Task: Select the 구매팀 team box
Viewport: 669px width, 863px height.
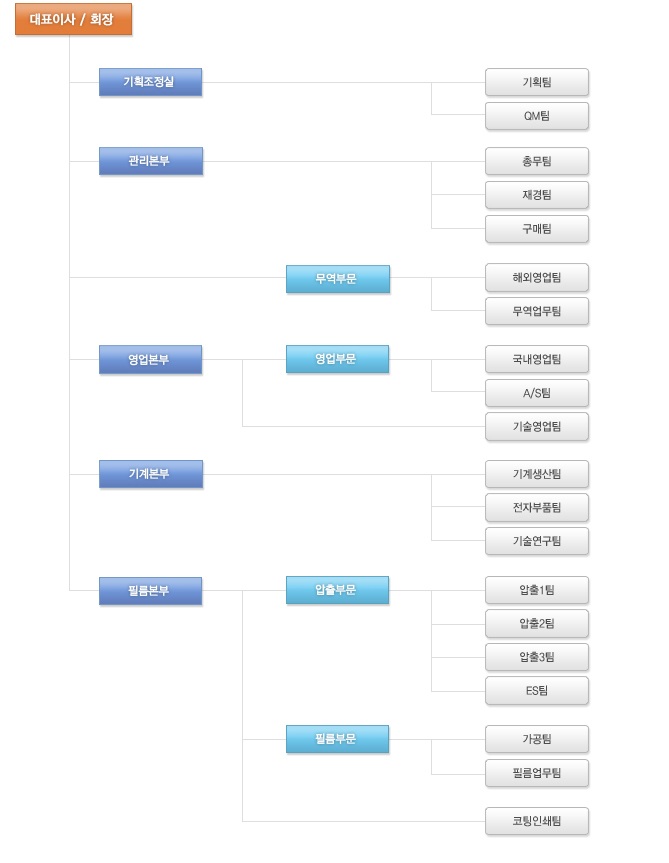Action: tap(537, 229)
